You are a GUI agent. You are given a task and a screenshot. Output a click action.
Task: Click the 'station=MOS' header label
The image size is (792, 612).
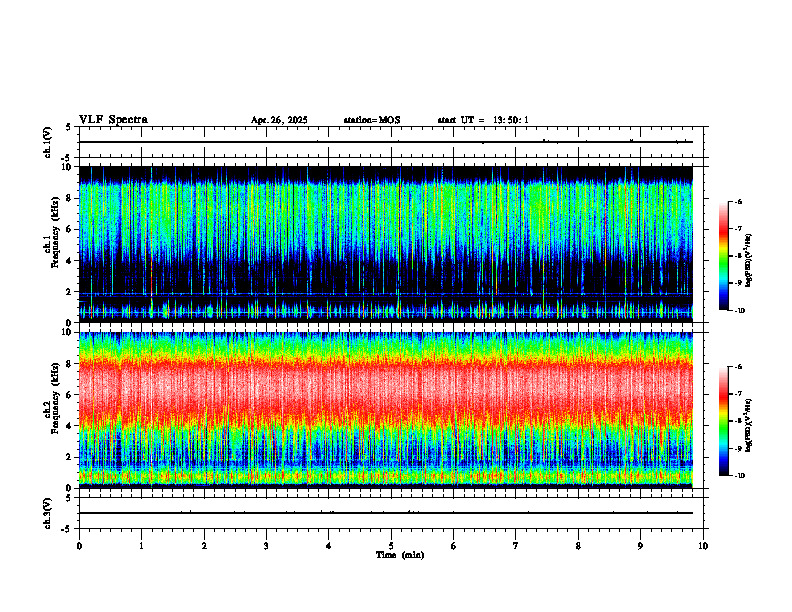[x=372, y=120]
